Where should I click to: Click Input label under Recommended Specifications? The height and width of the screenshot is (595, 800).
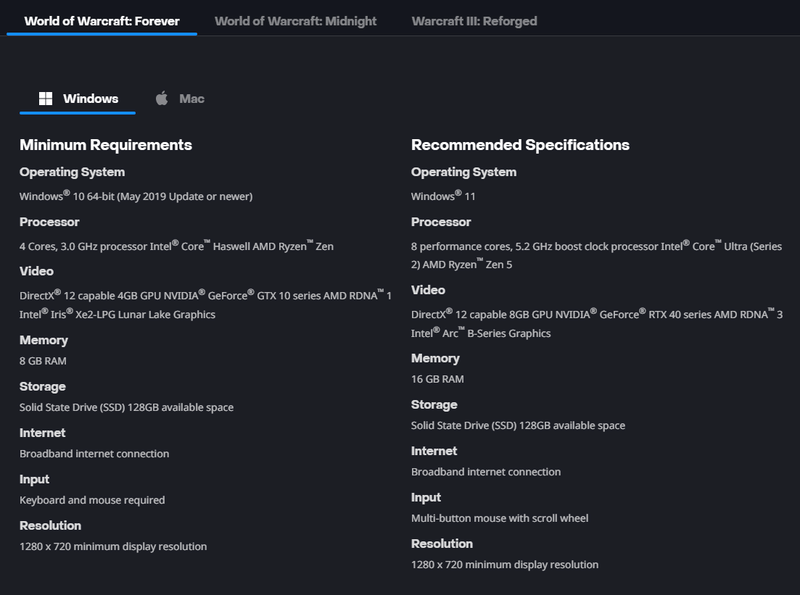(426, 498)
